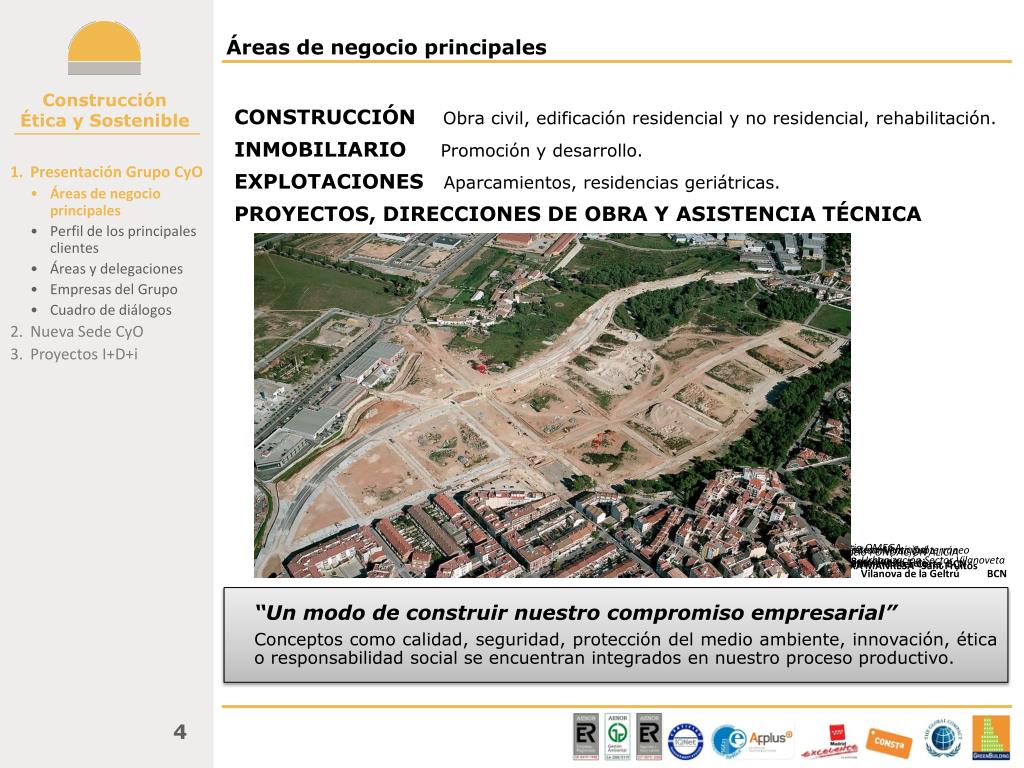Click 'Aparcamientos, residencias geriátricas.' text
Screen dimensions: 1024x768
[611, 183]
